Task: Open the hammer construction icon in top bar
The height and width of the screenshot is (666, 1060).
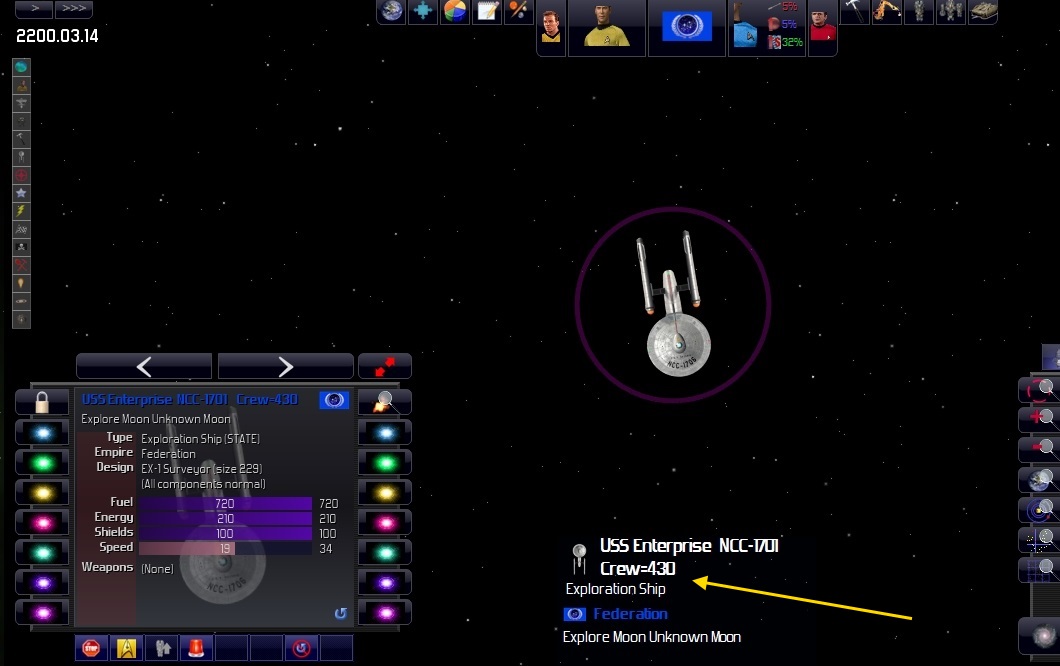Action: [854, 11]
